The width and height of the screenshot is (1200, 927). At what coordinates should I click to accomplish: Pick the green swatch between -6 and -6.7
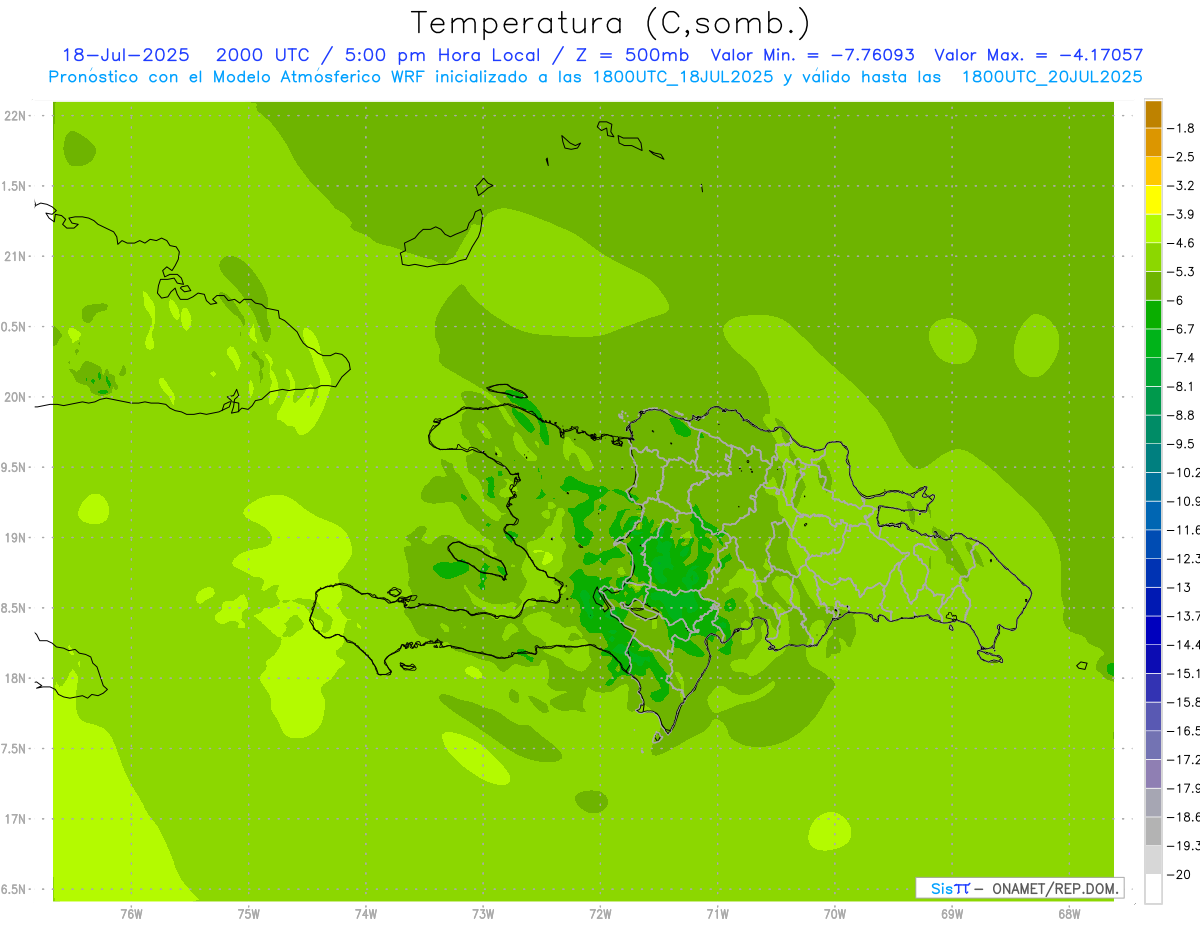click(1153, 315)
